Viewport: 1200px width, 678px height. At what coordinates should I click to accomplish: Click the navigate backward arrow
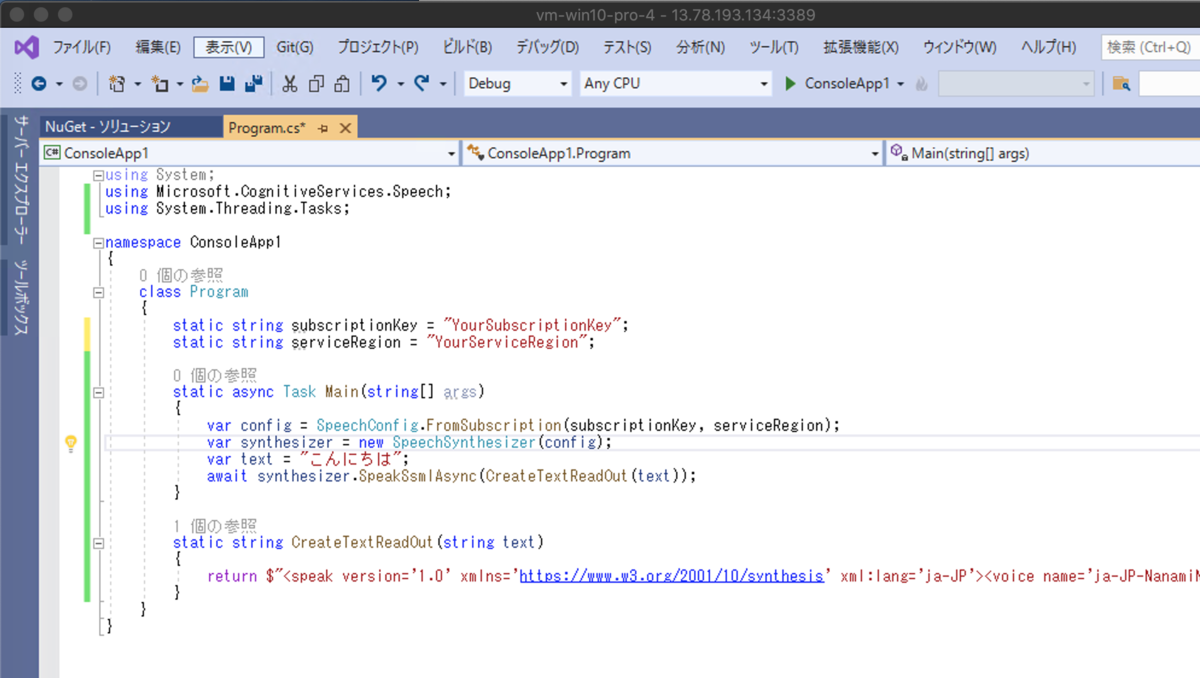click(37, 84)
